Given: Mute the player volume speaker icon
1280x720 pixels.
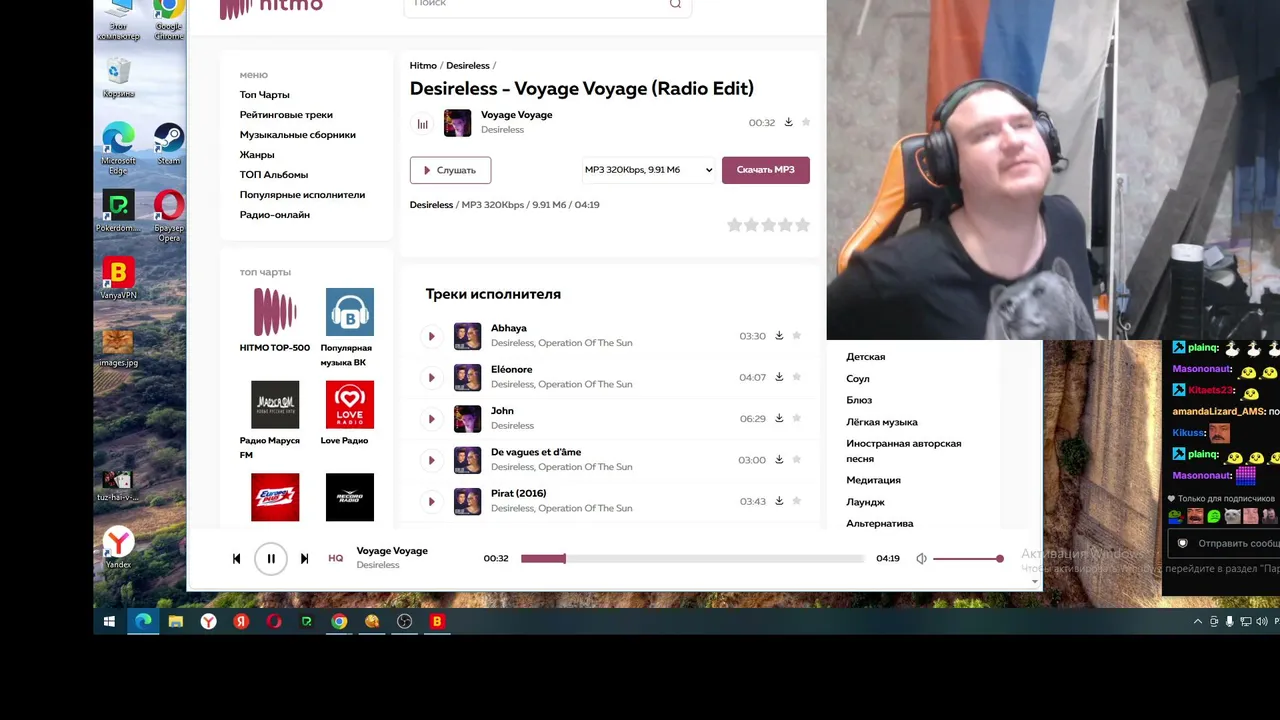Looking at the screenshot, I should point(921,559).
